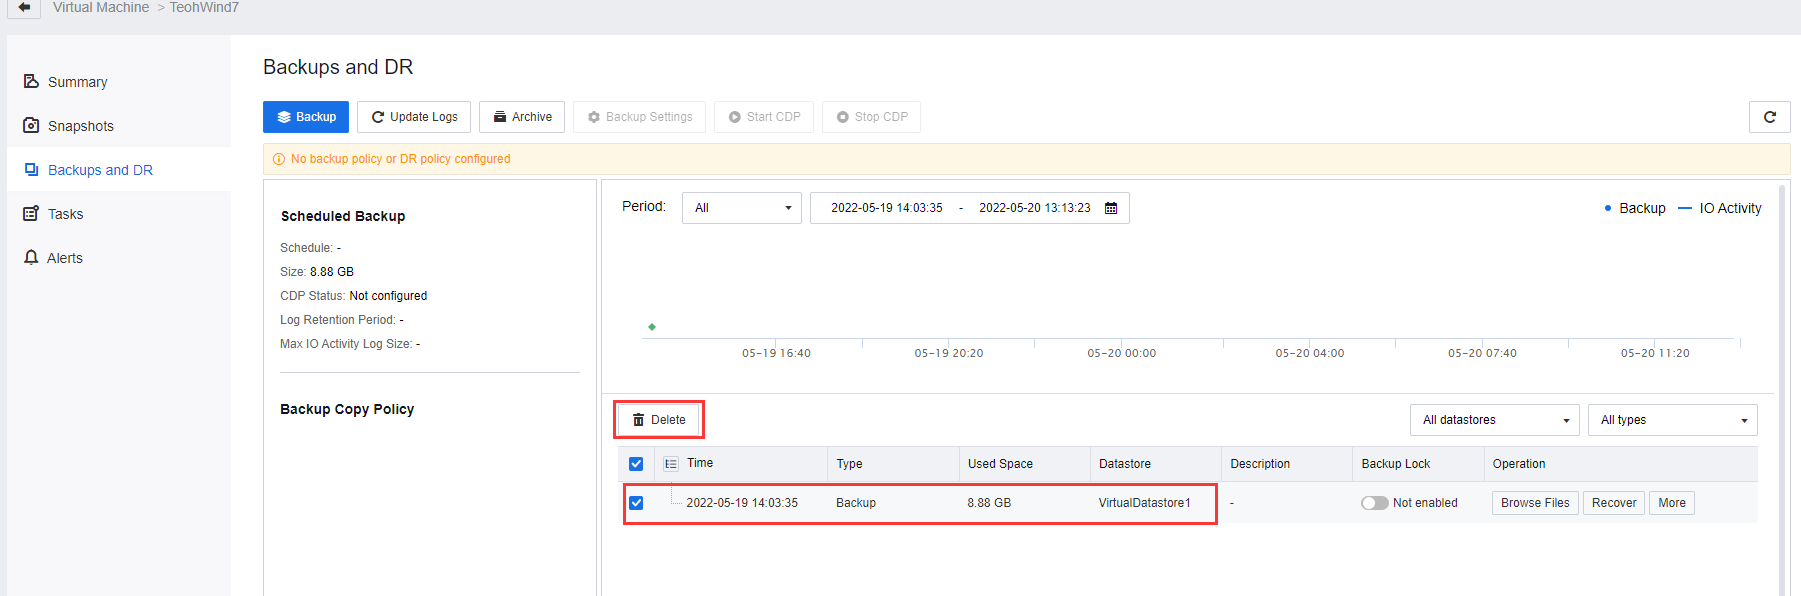Click the green backup point on chart
Viewport: 1801px width, 596px height.
(x=652, y=327)
